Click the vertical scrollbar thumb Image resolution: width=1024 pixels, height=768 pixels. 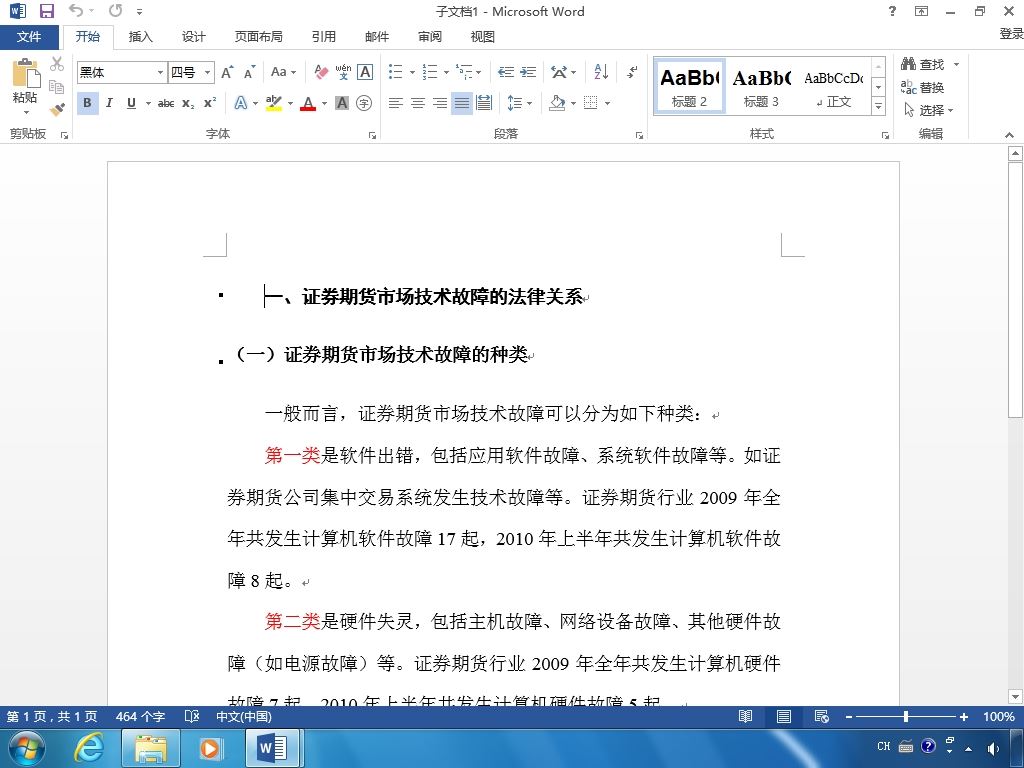1015,291
